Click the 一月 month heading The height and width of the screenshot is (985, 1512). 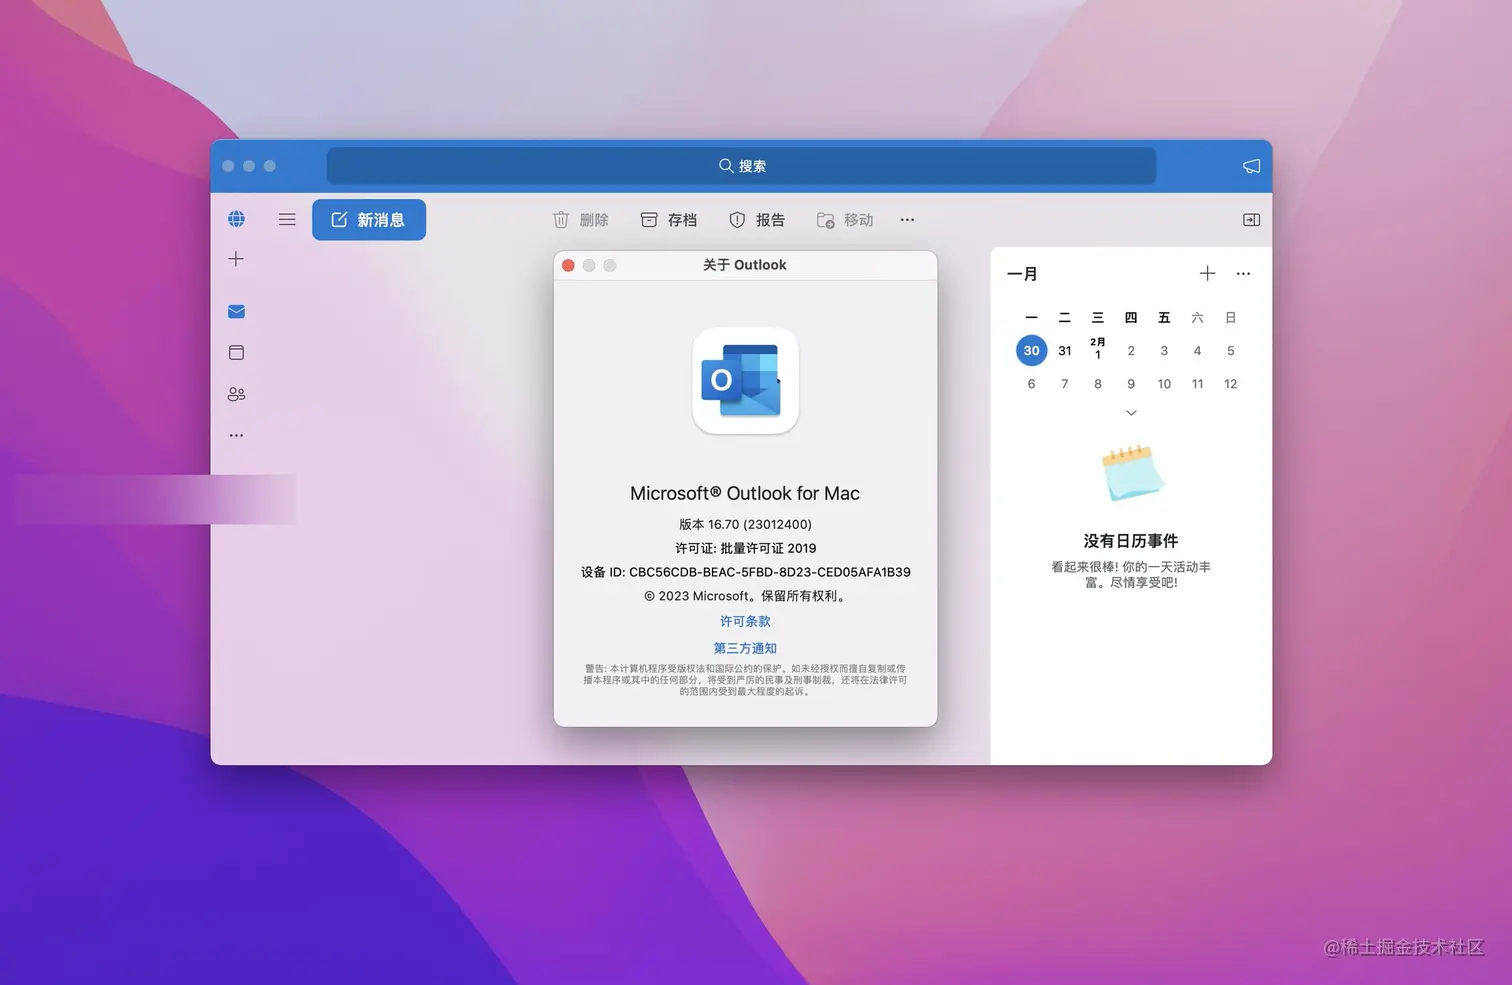1022,274
